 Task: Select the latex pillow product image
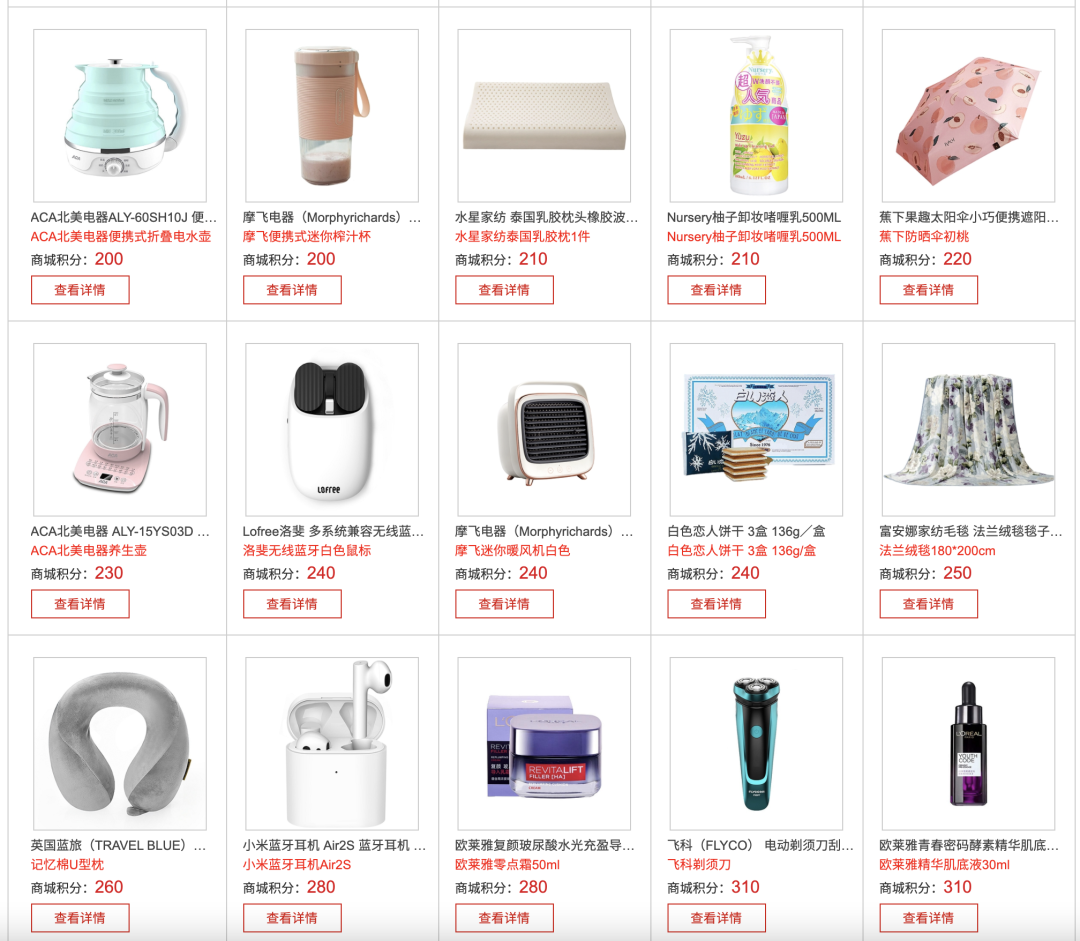point(544,116)
